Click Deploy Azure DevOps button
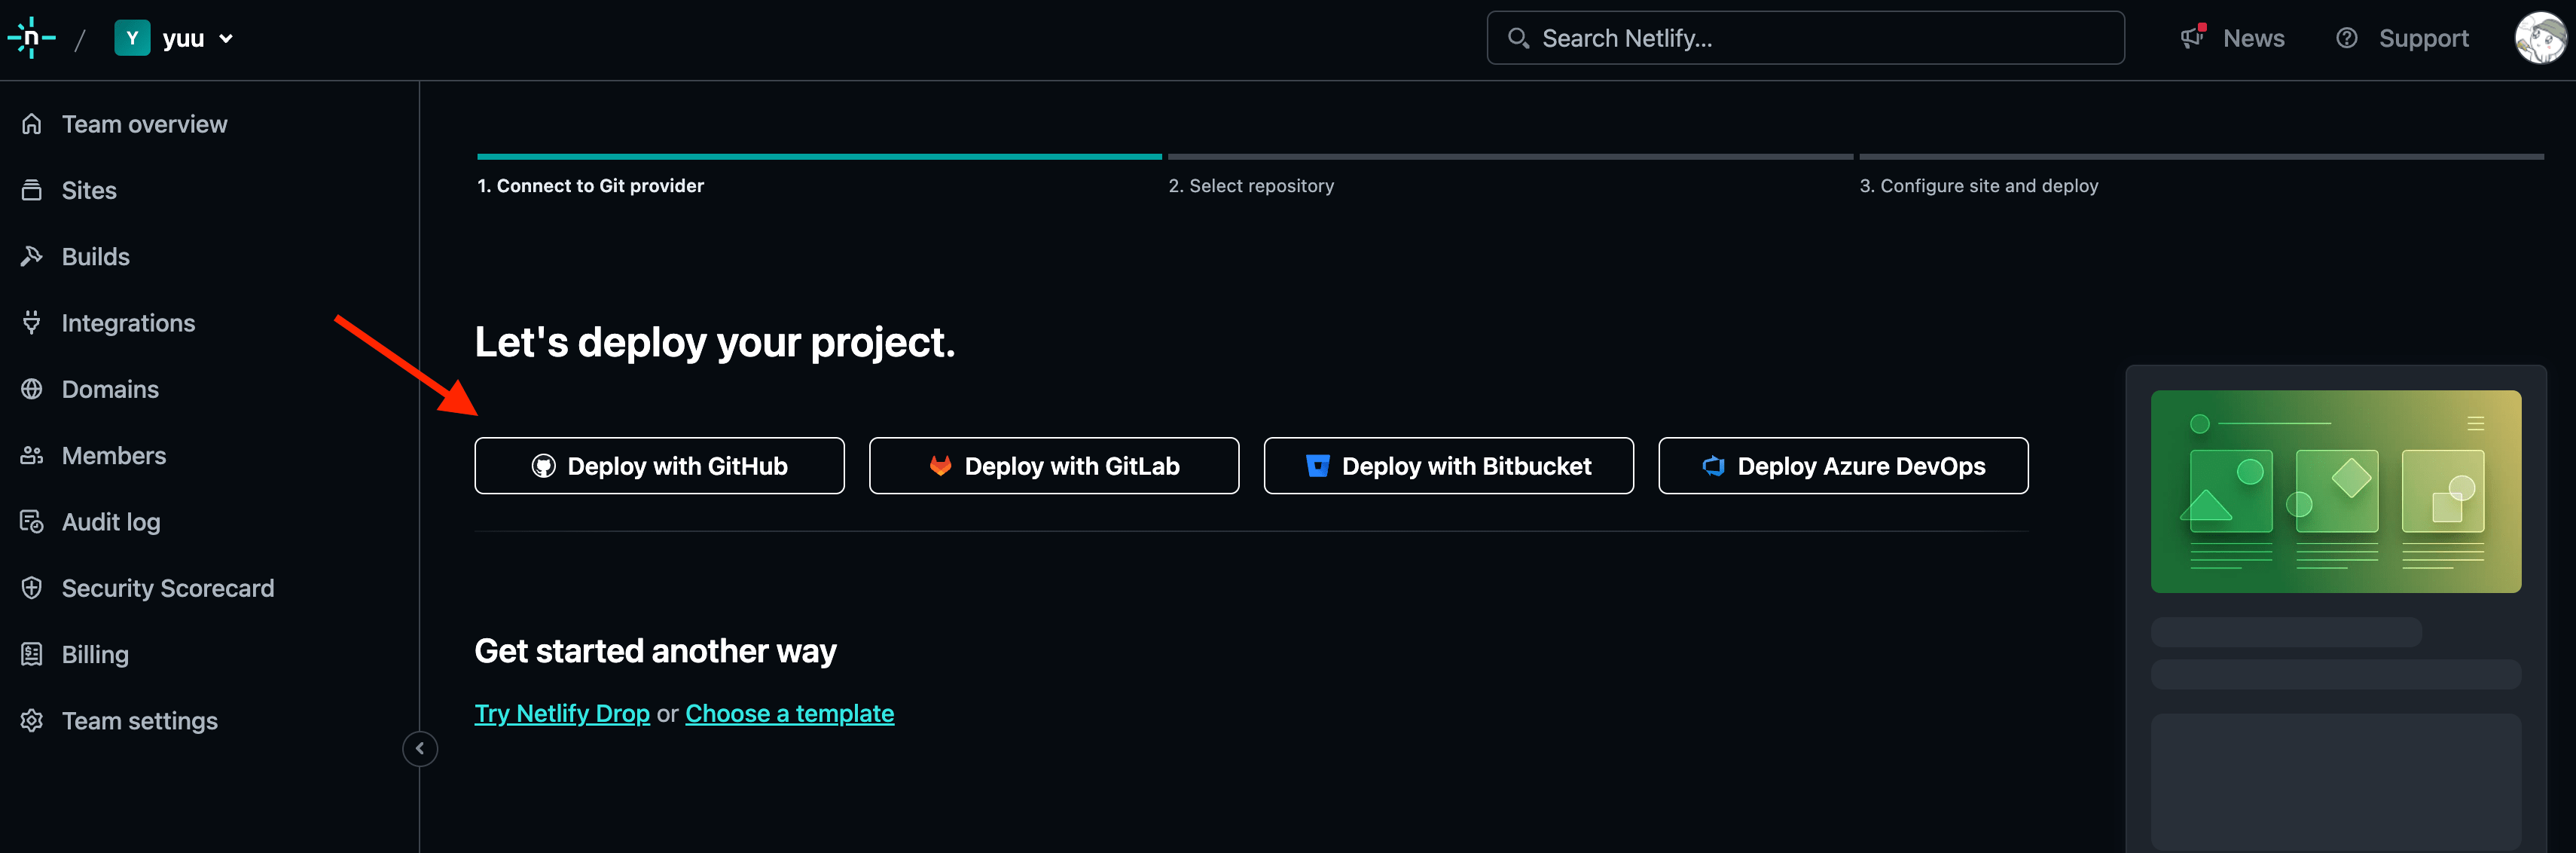Viewport: 2576px width, 853px height. [1843, 466]
